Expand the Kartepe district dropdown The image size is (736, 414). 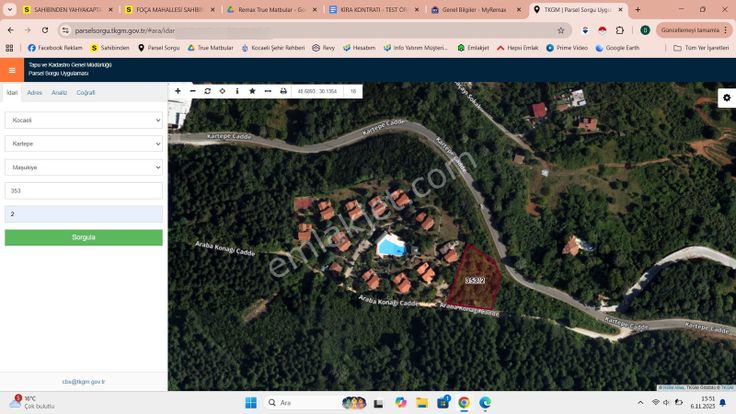83,143
